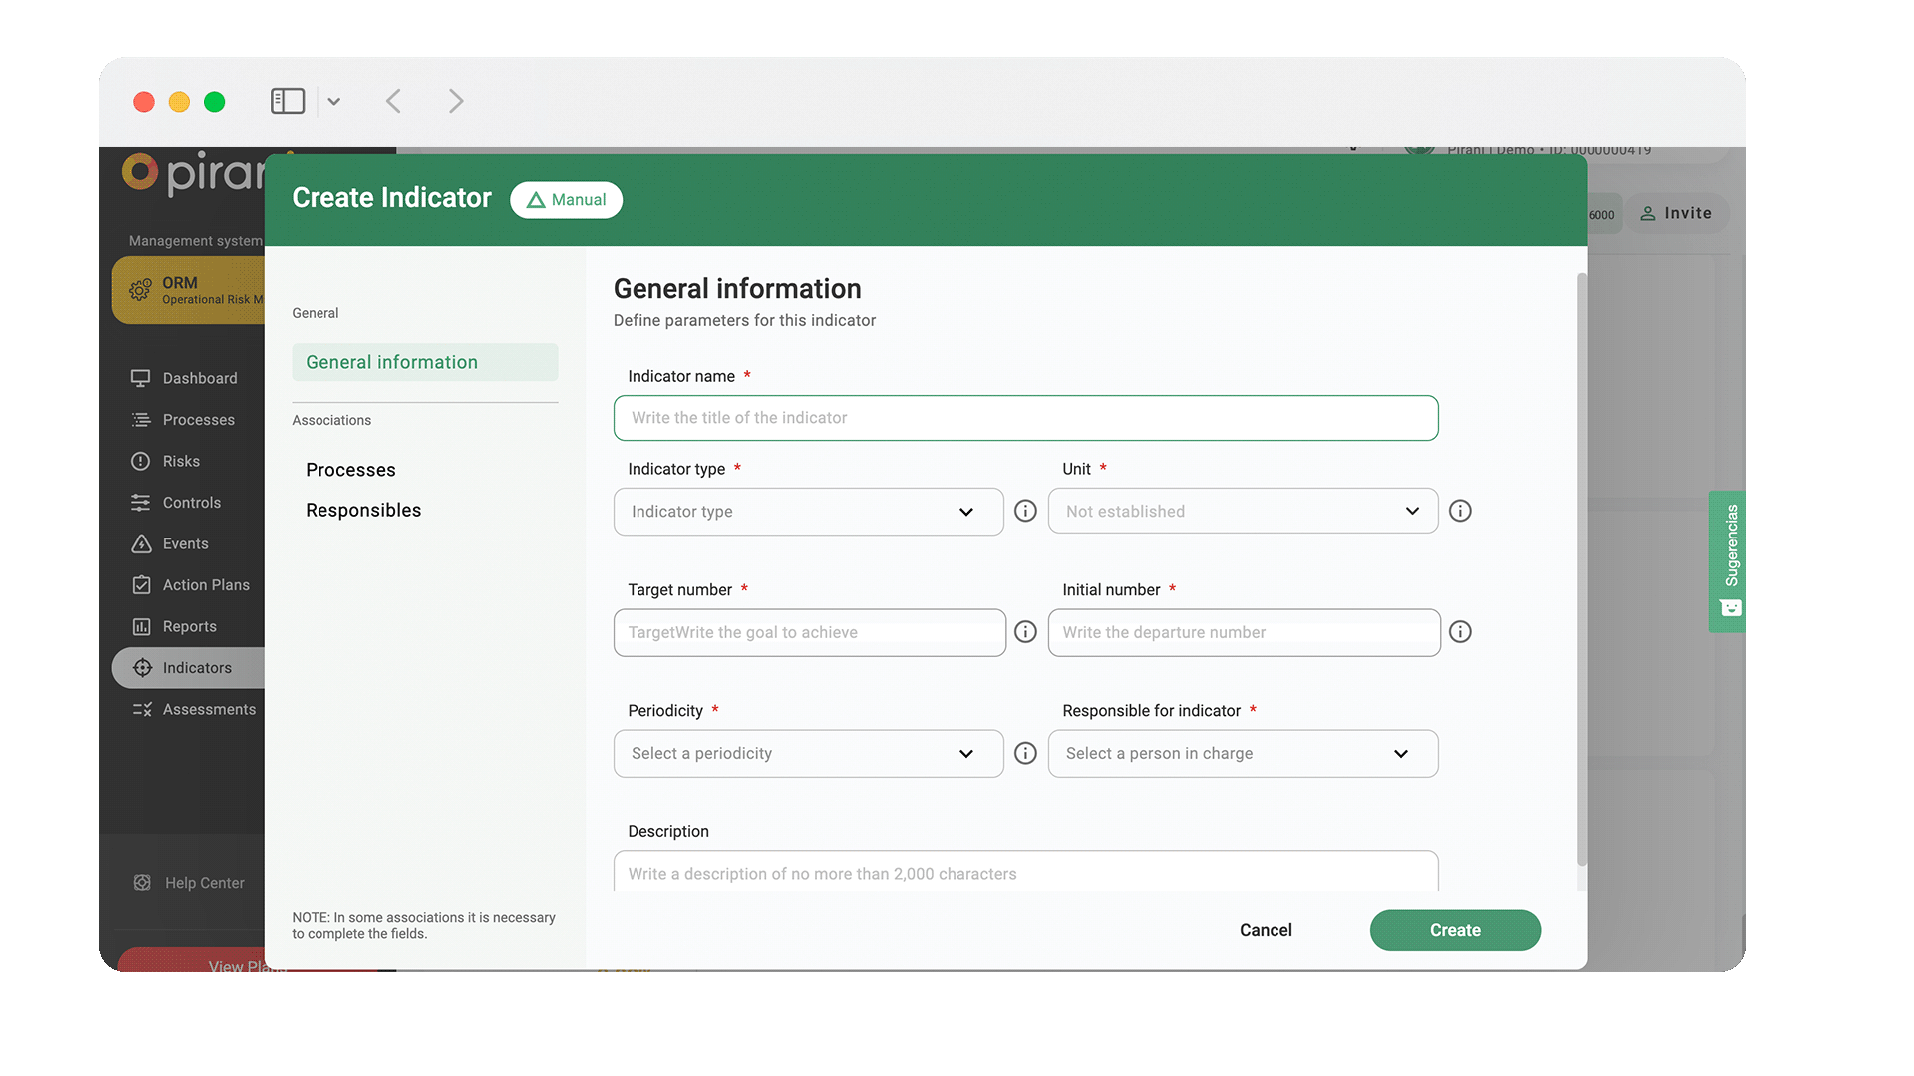
Task: Click the Controls sidebar icon
Action: point(142,502)
